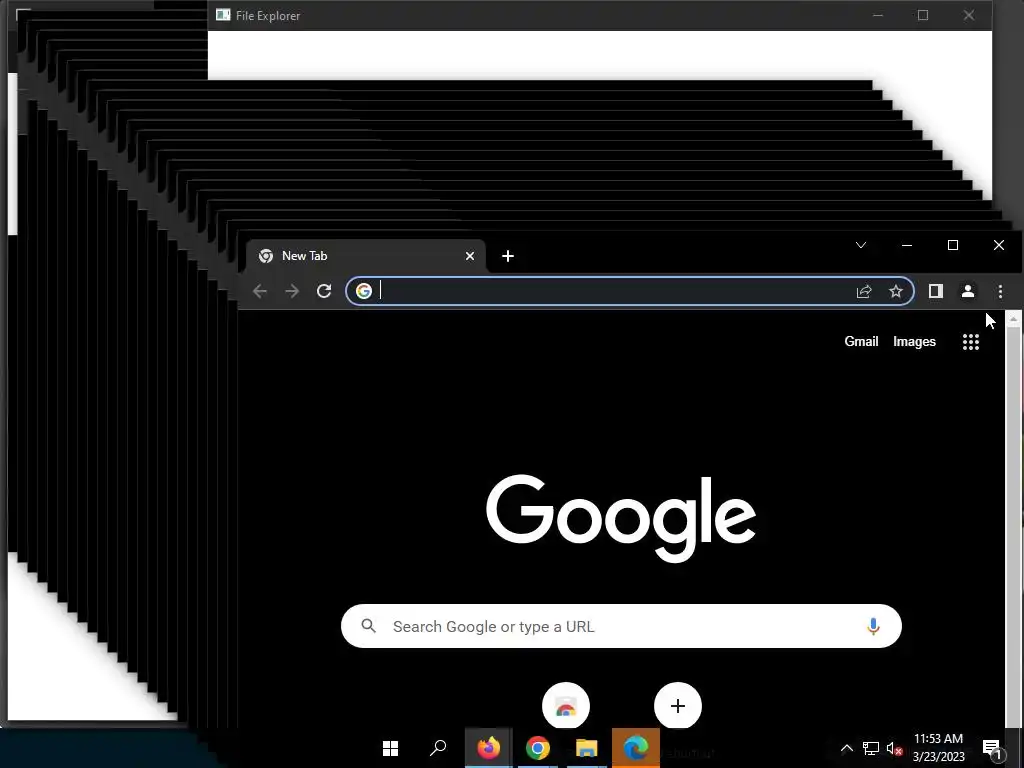Open Microsoft Edge from the taskbar
Image resolution: width=1024 pixels, height=768 pixels.
[635, 748]
